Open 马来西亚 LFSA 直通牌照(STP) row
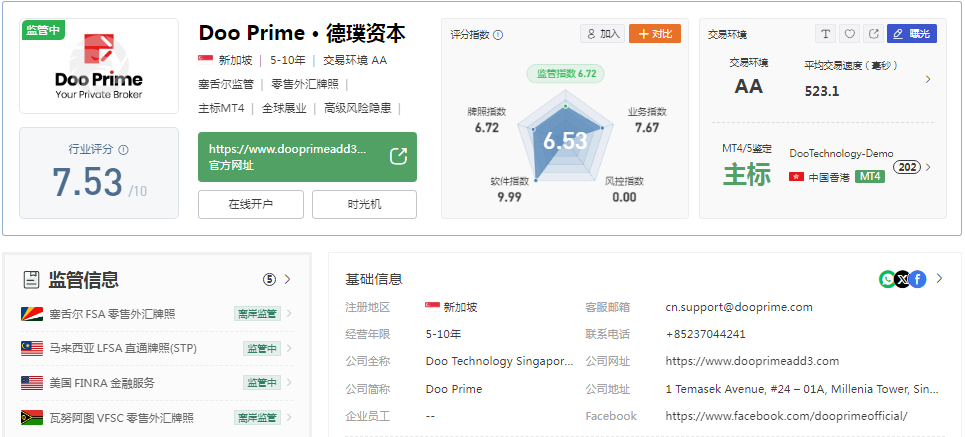Image resolution: width=965 pixels, height=437 pixels. [157, 348]
